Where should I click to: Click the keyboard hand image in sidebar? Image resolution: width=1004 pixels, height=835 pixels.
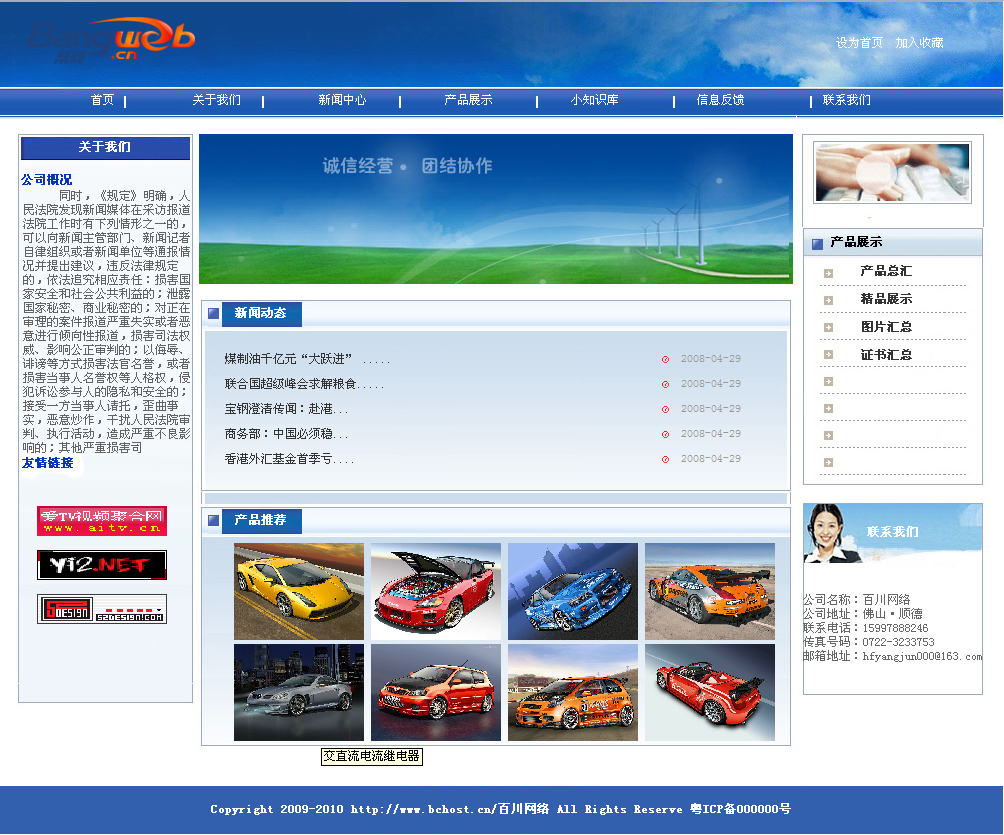pyautogui.click(x=892, y=172)
